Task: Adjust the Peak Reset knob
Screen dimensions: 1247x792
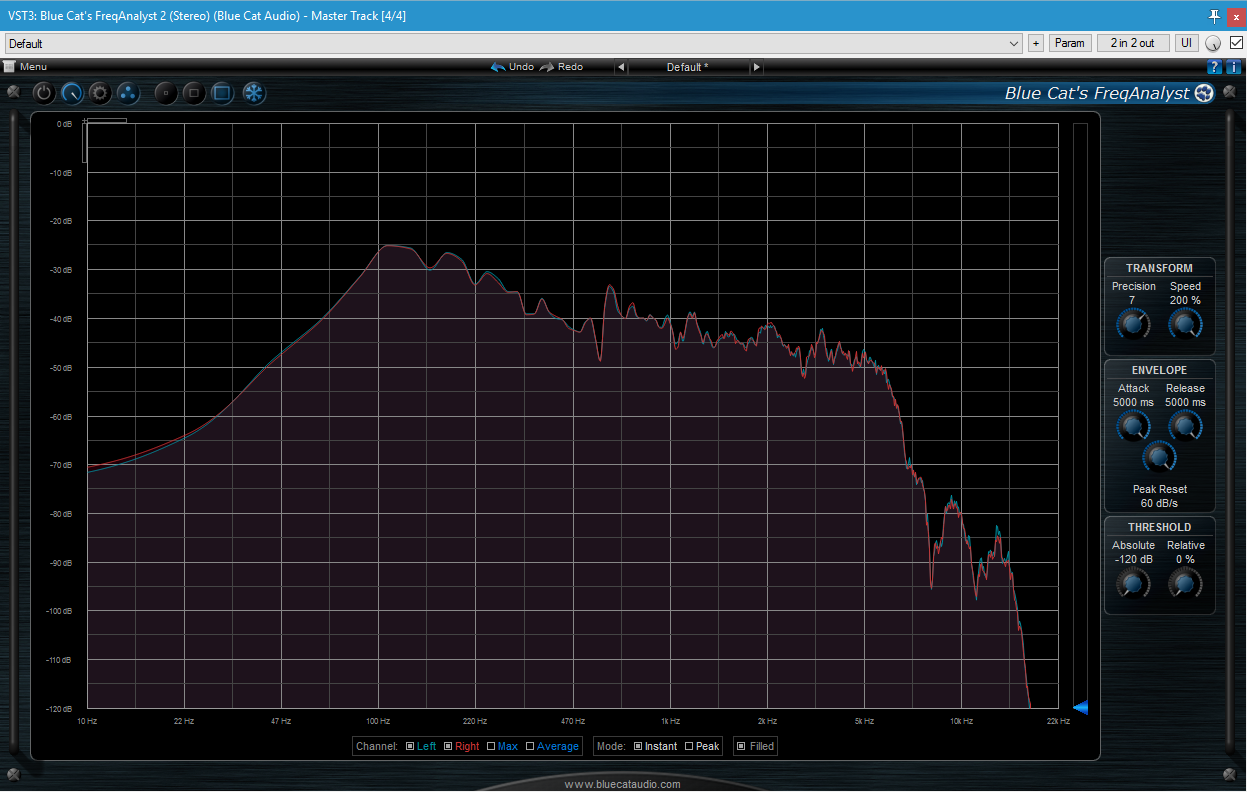Action: [1159, 457]
